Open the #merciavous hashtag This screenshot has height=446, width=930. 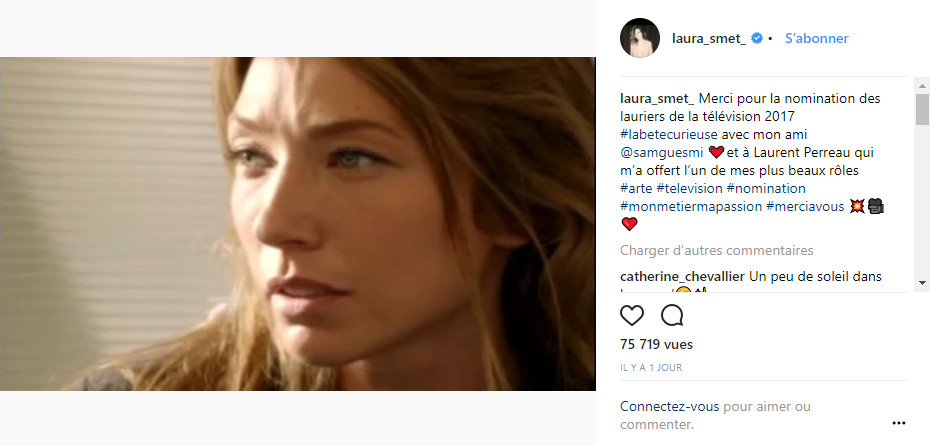pos(804,206)
